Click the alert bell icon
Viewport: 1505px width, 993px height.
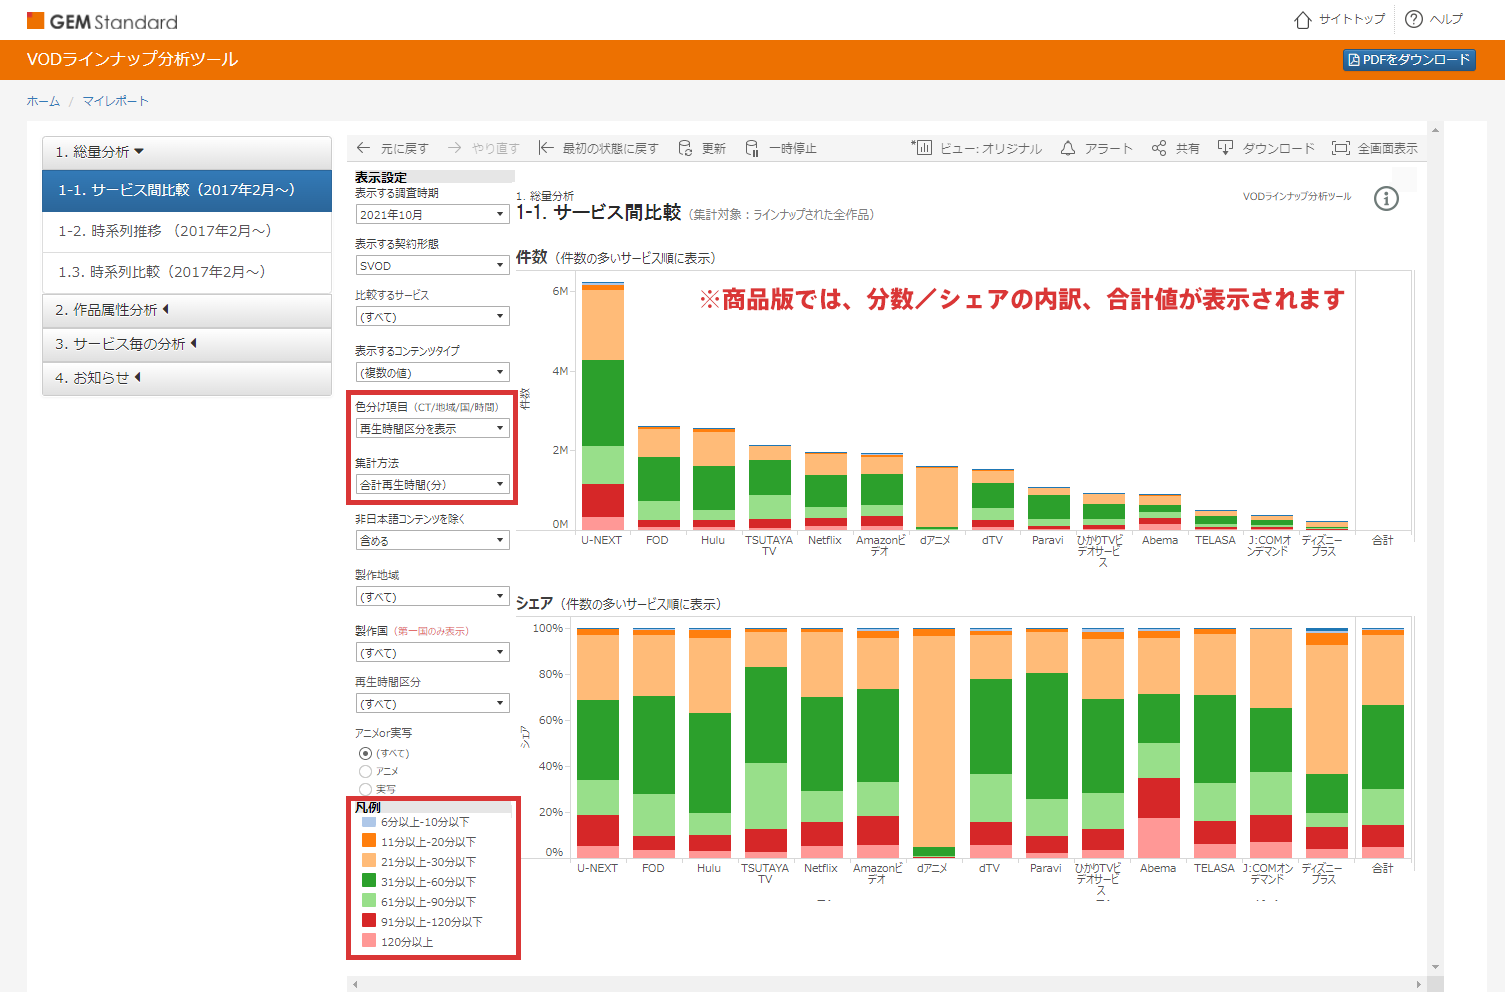point(1068,148)
